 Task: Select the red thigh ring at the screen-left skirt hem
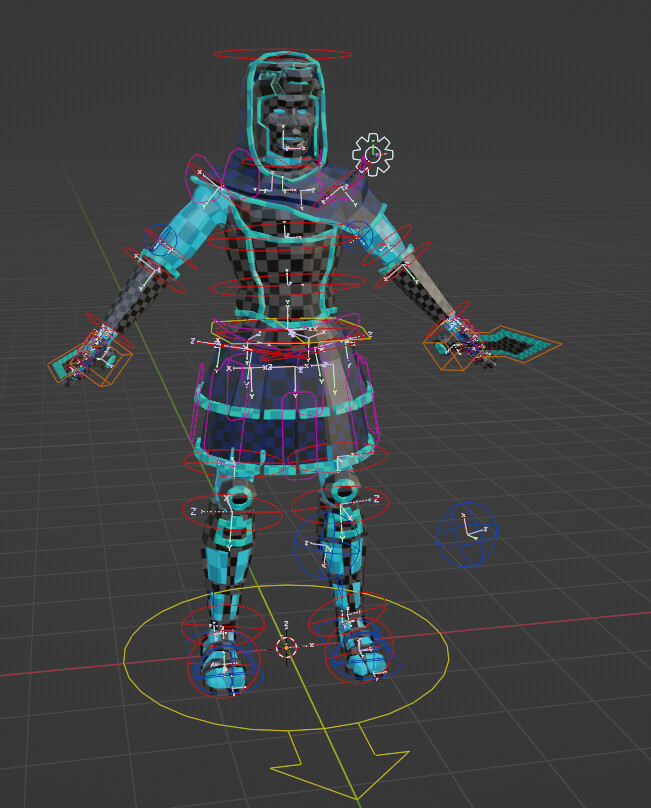pyautogui.click(x=233, y=463)
